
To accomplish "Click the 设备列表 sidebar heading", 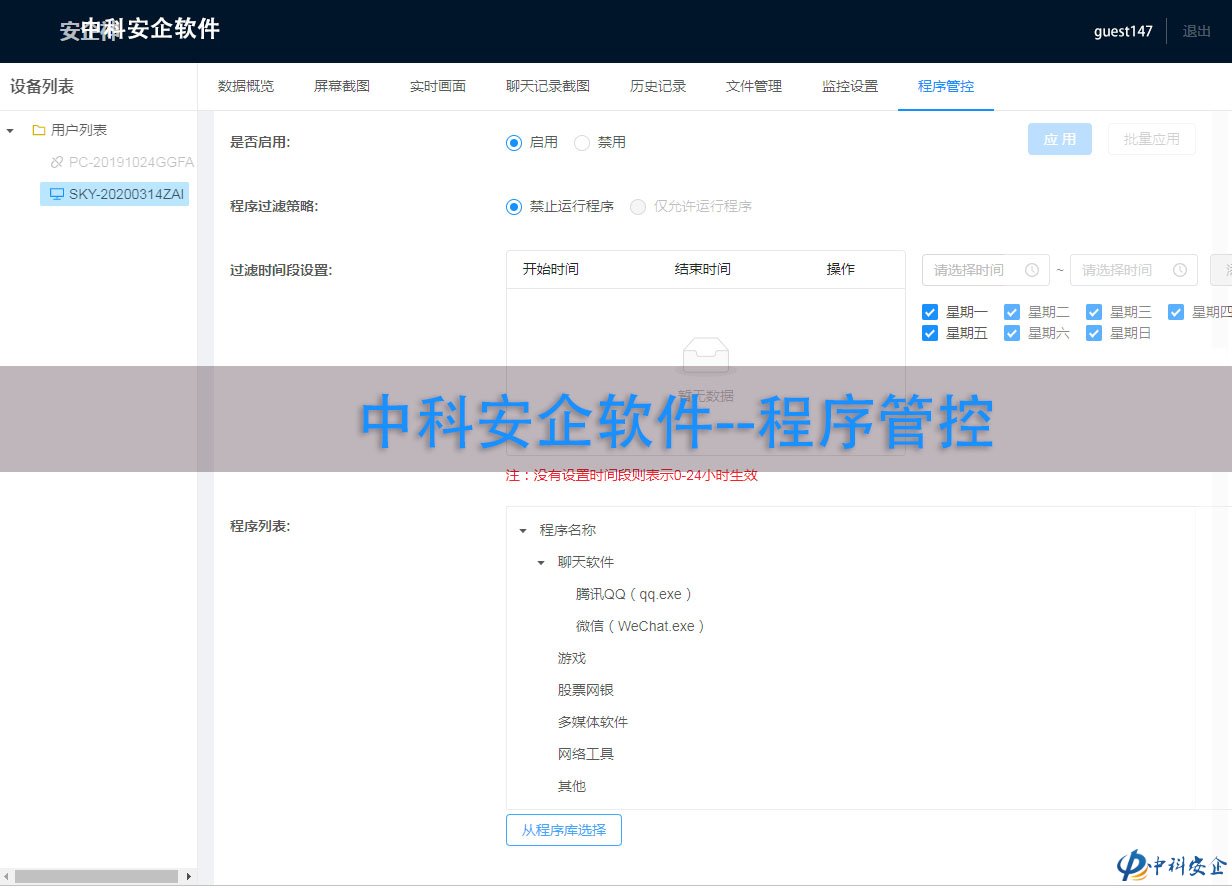I will [x=42, y=87].
